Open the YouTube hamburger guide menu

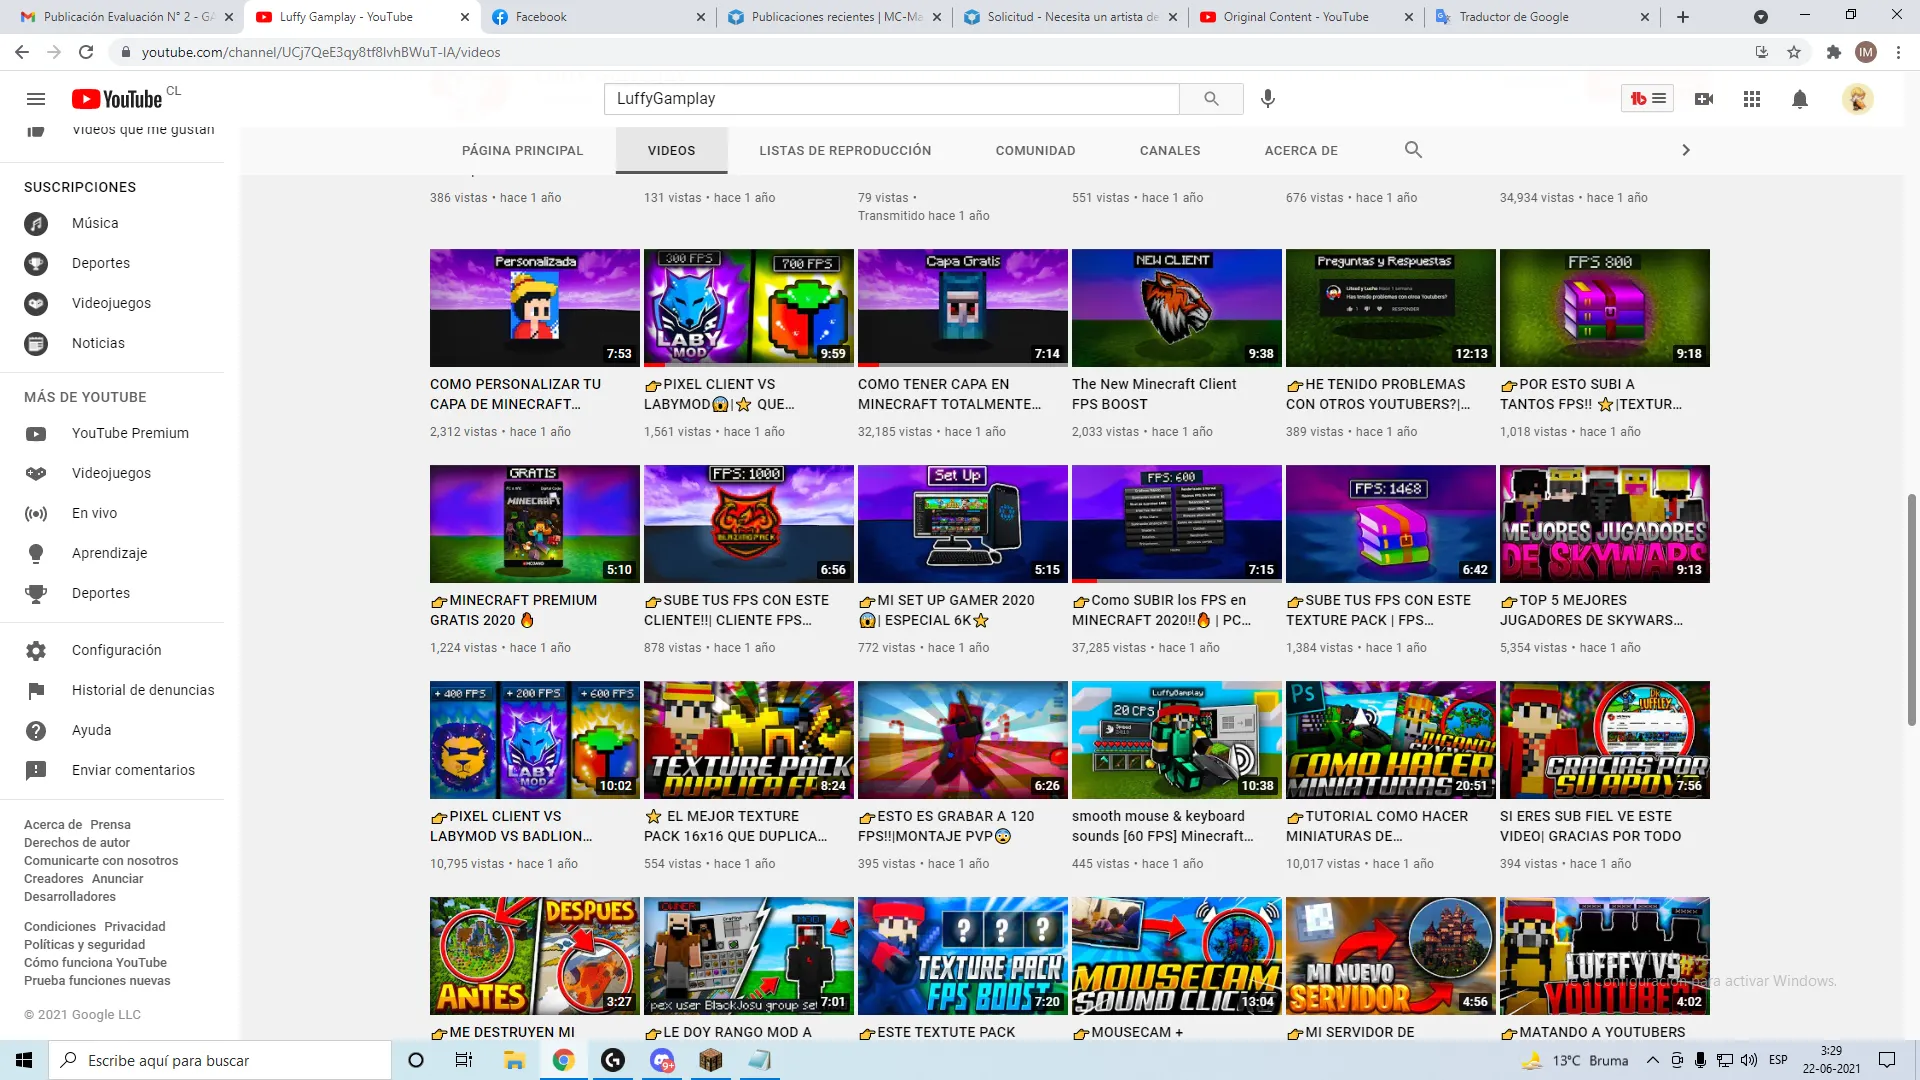(x=36, y=99)
